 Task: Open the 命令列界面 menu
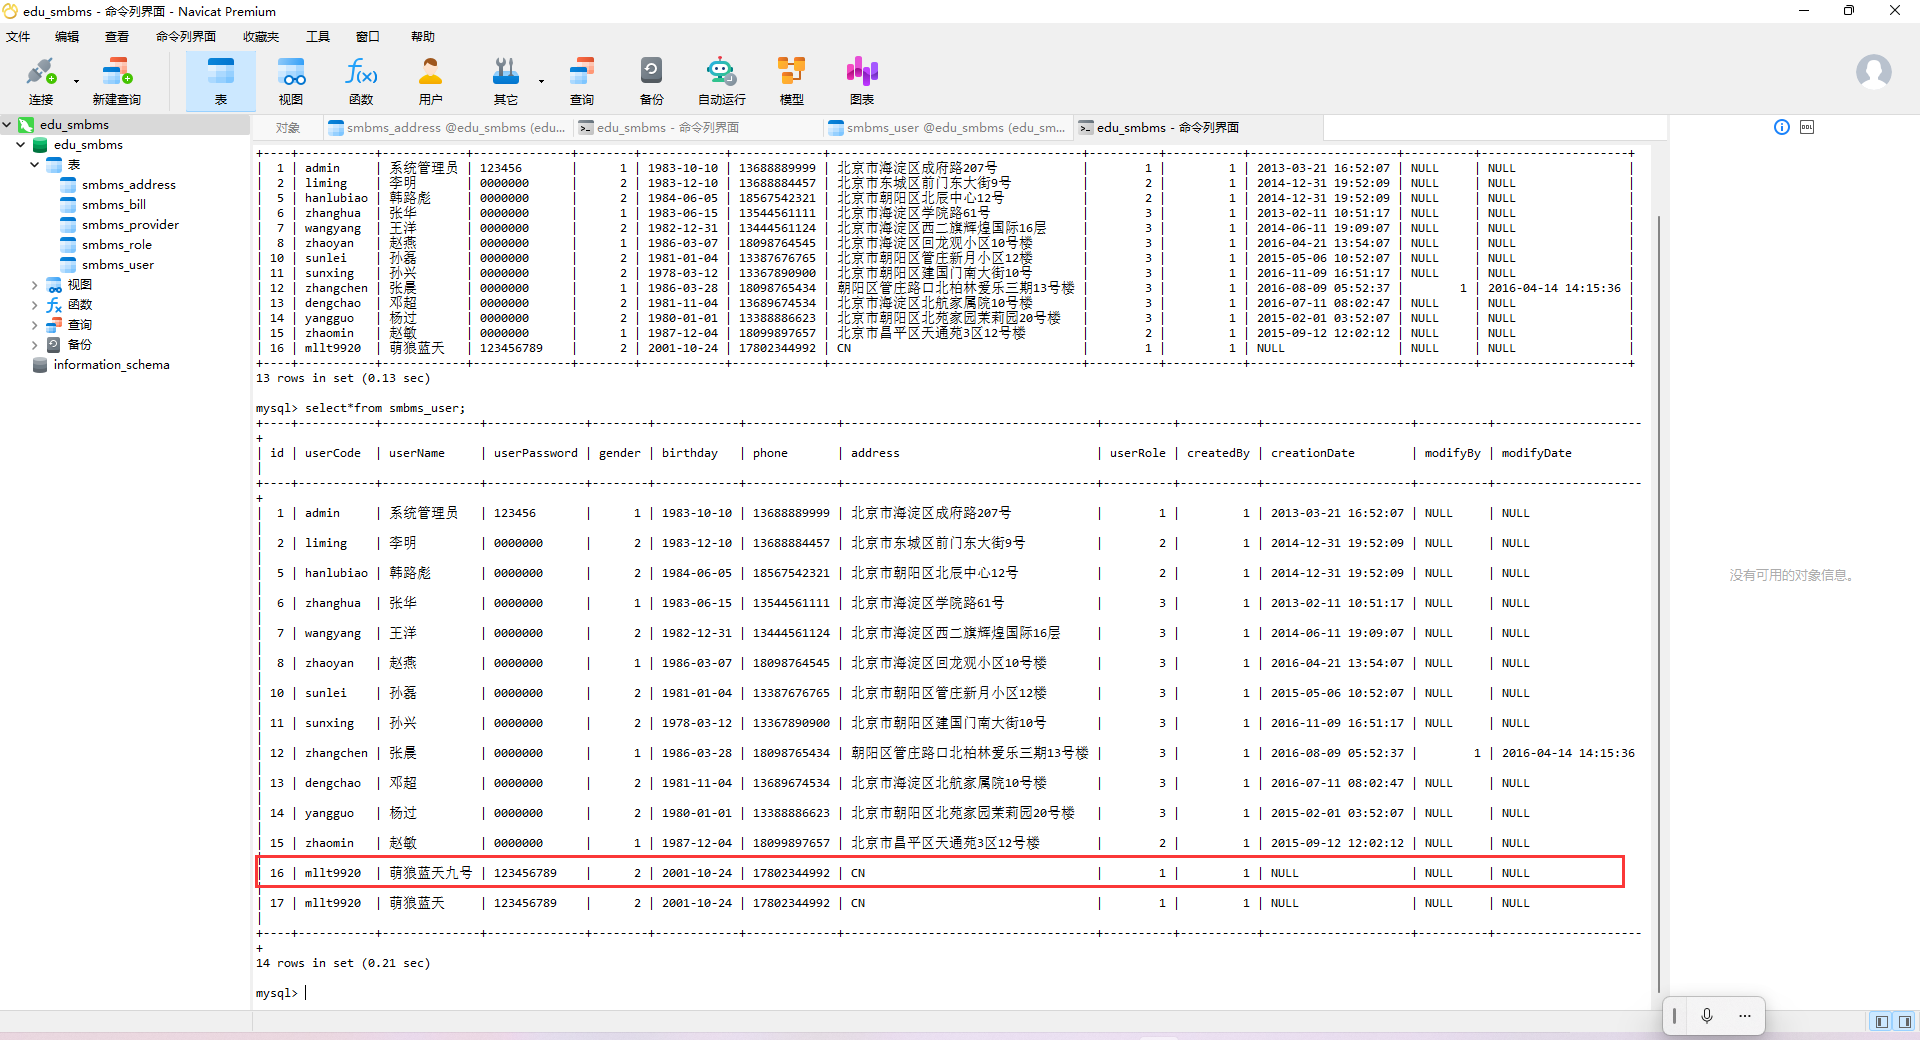[x=186, y=37]
